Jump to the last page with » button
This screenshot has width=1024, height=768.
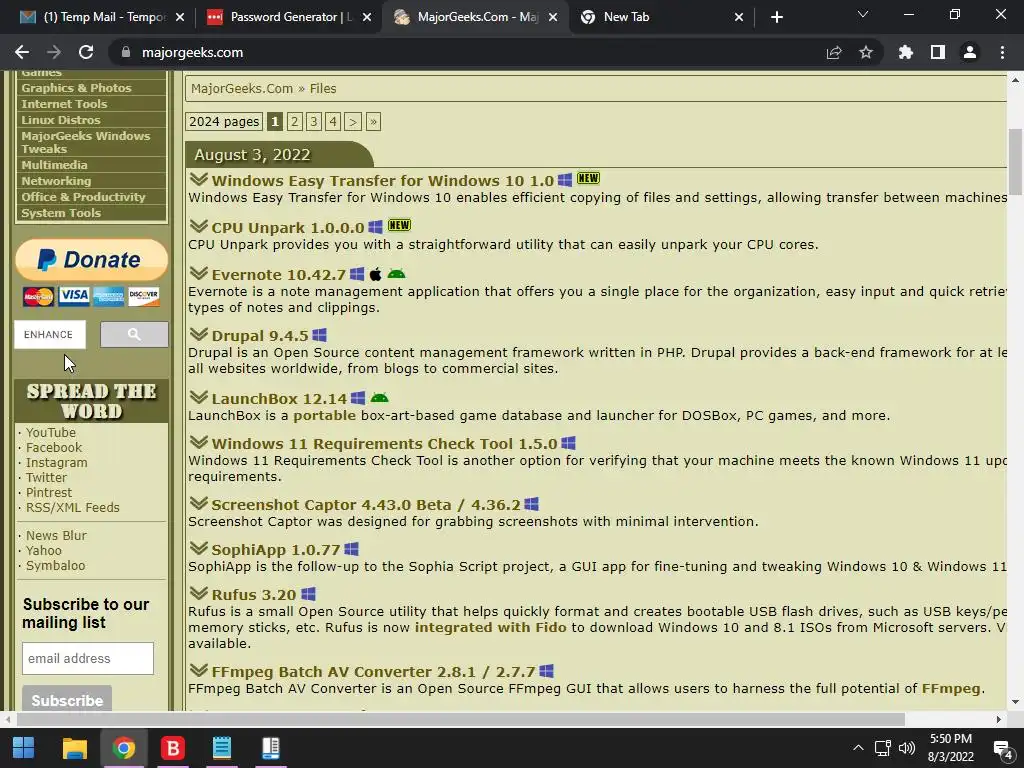coord(374,121)
